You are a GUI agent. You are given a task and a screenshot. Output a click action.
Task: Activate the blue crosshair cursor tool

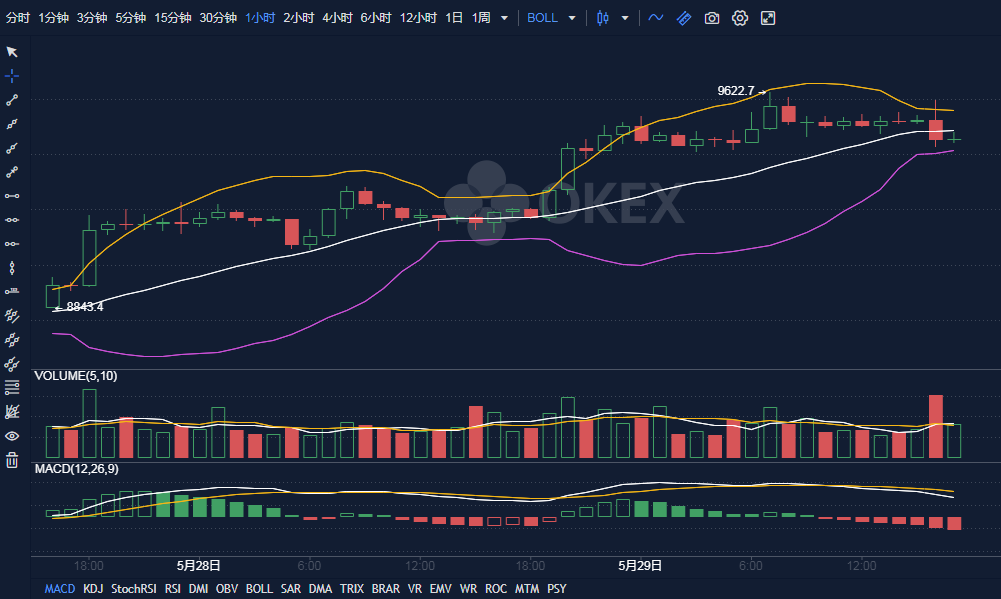pos(11,76)
